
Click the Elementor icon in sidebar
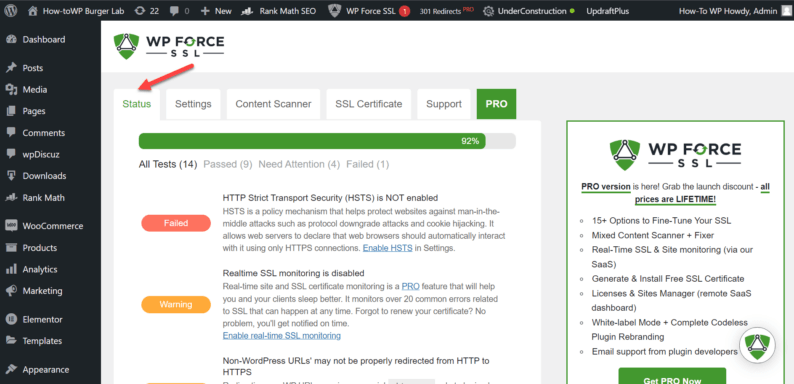click(x=12, y=319)
